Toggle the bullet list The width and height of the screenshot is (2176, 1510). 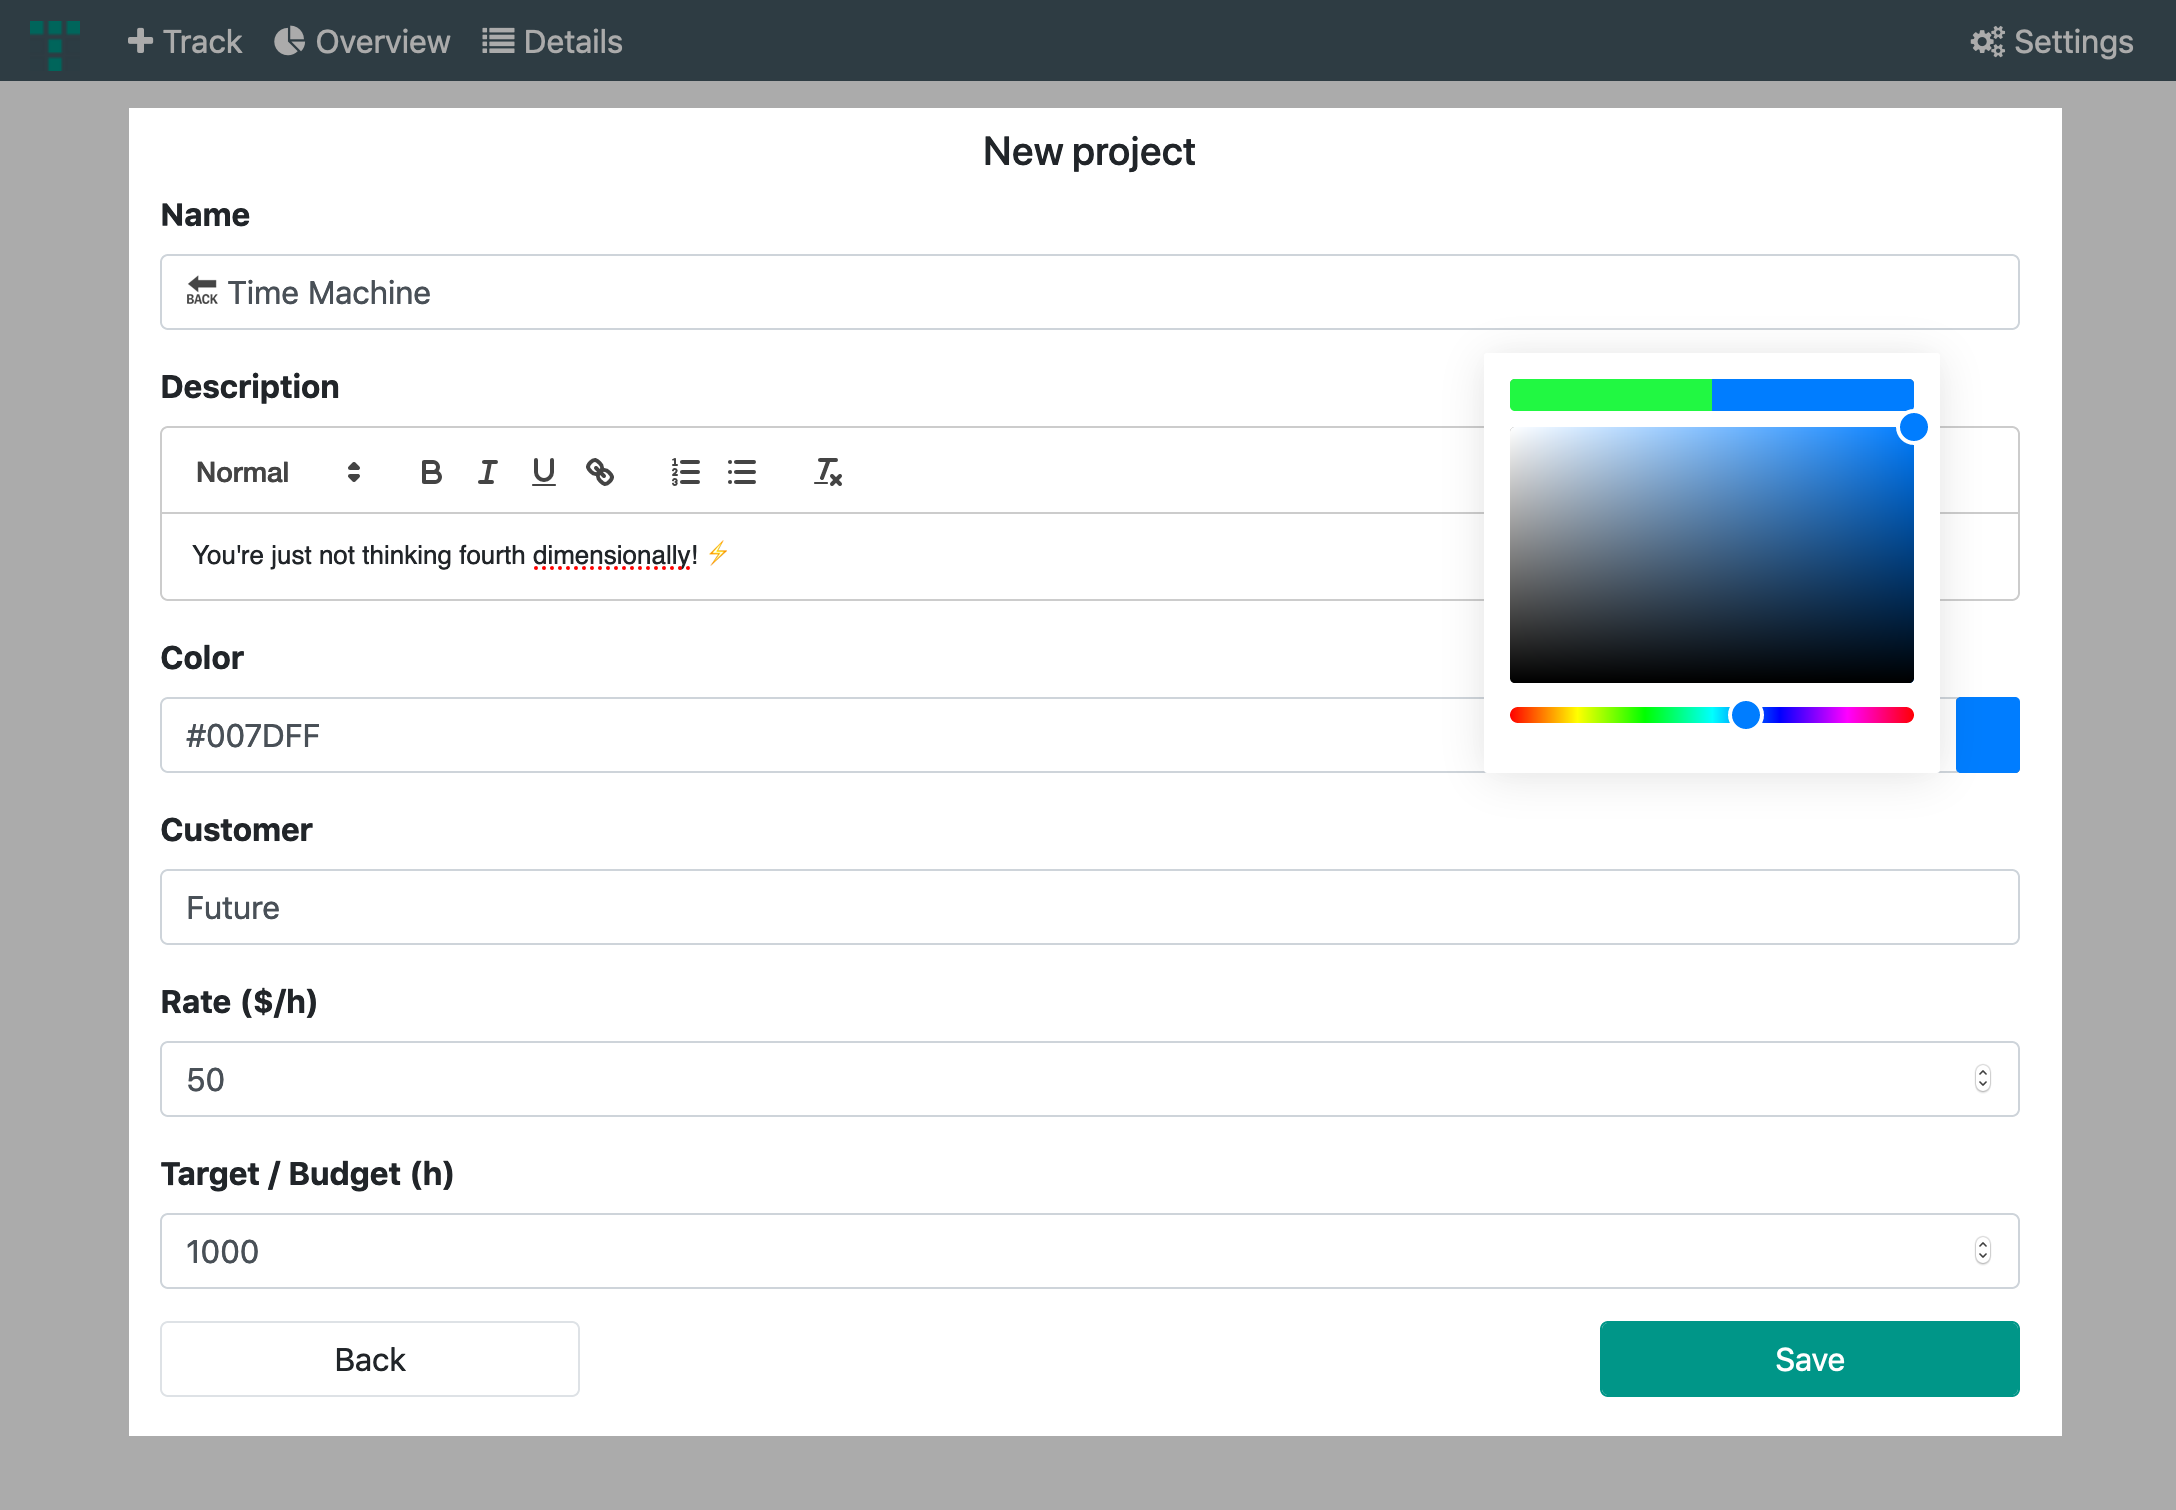point(742,472)
